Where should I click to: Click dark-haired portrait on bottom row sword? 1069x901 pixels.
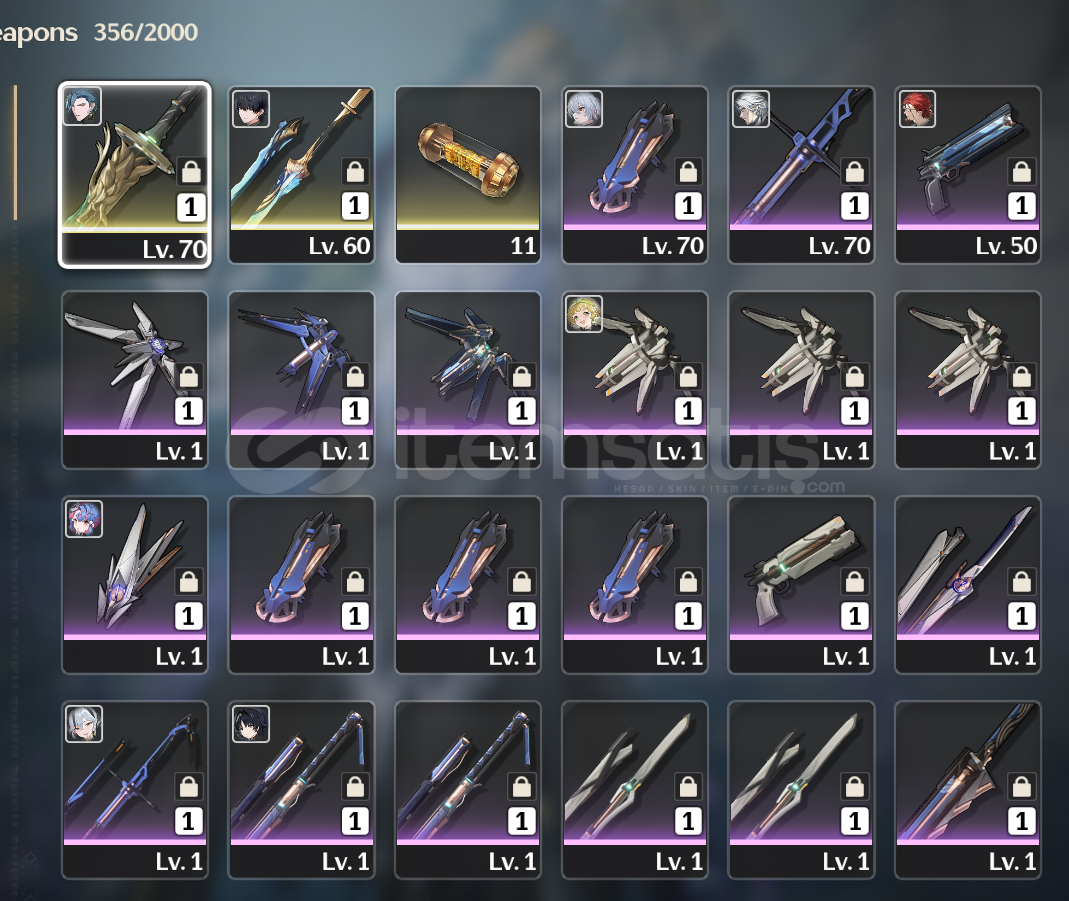pyautogui.click(x=251, y=724)
